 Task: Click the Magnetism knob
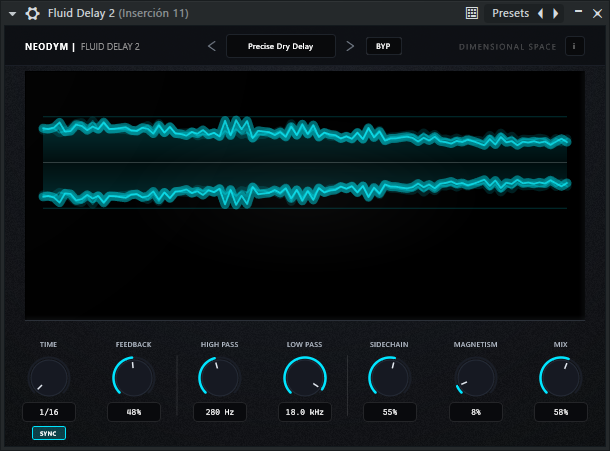[475, 378]
